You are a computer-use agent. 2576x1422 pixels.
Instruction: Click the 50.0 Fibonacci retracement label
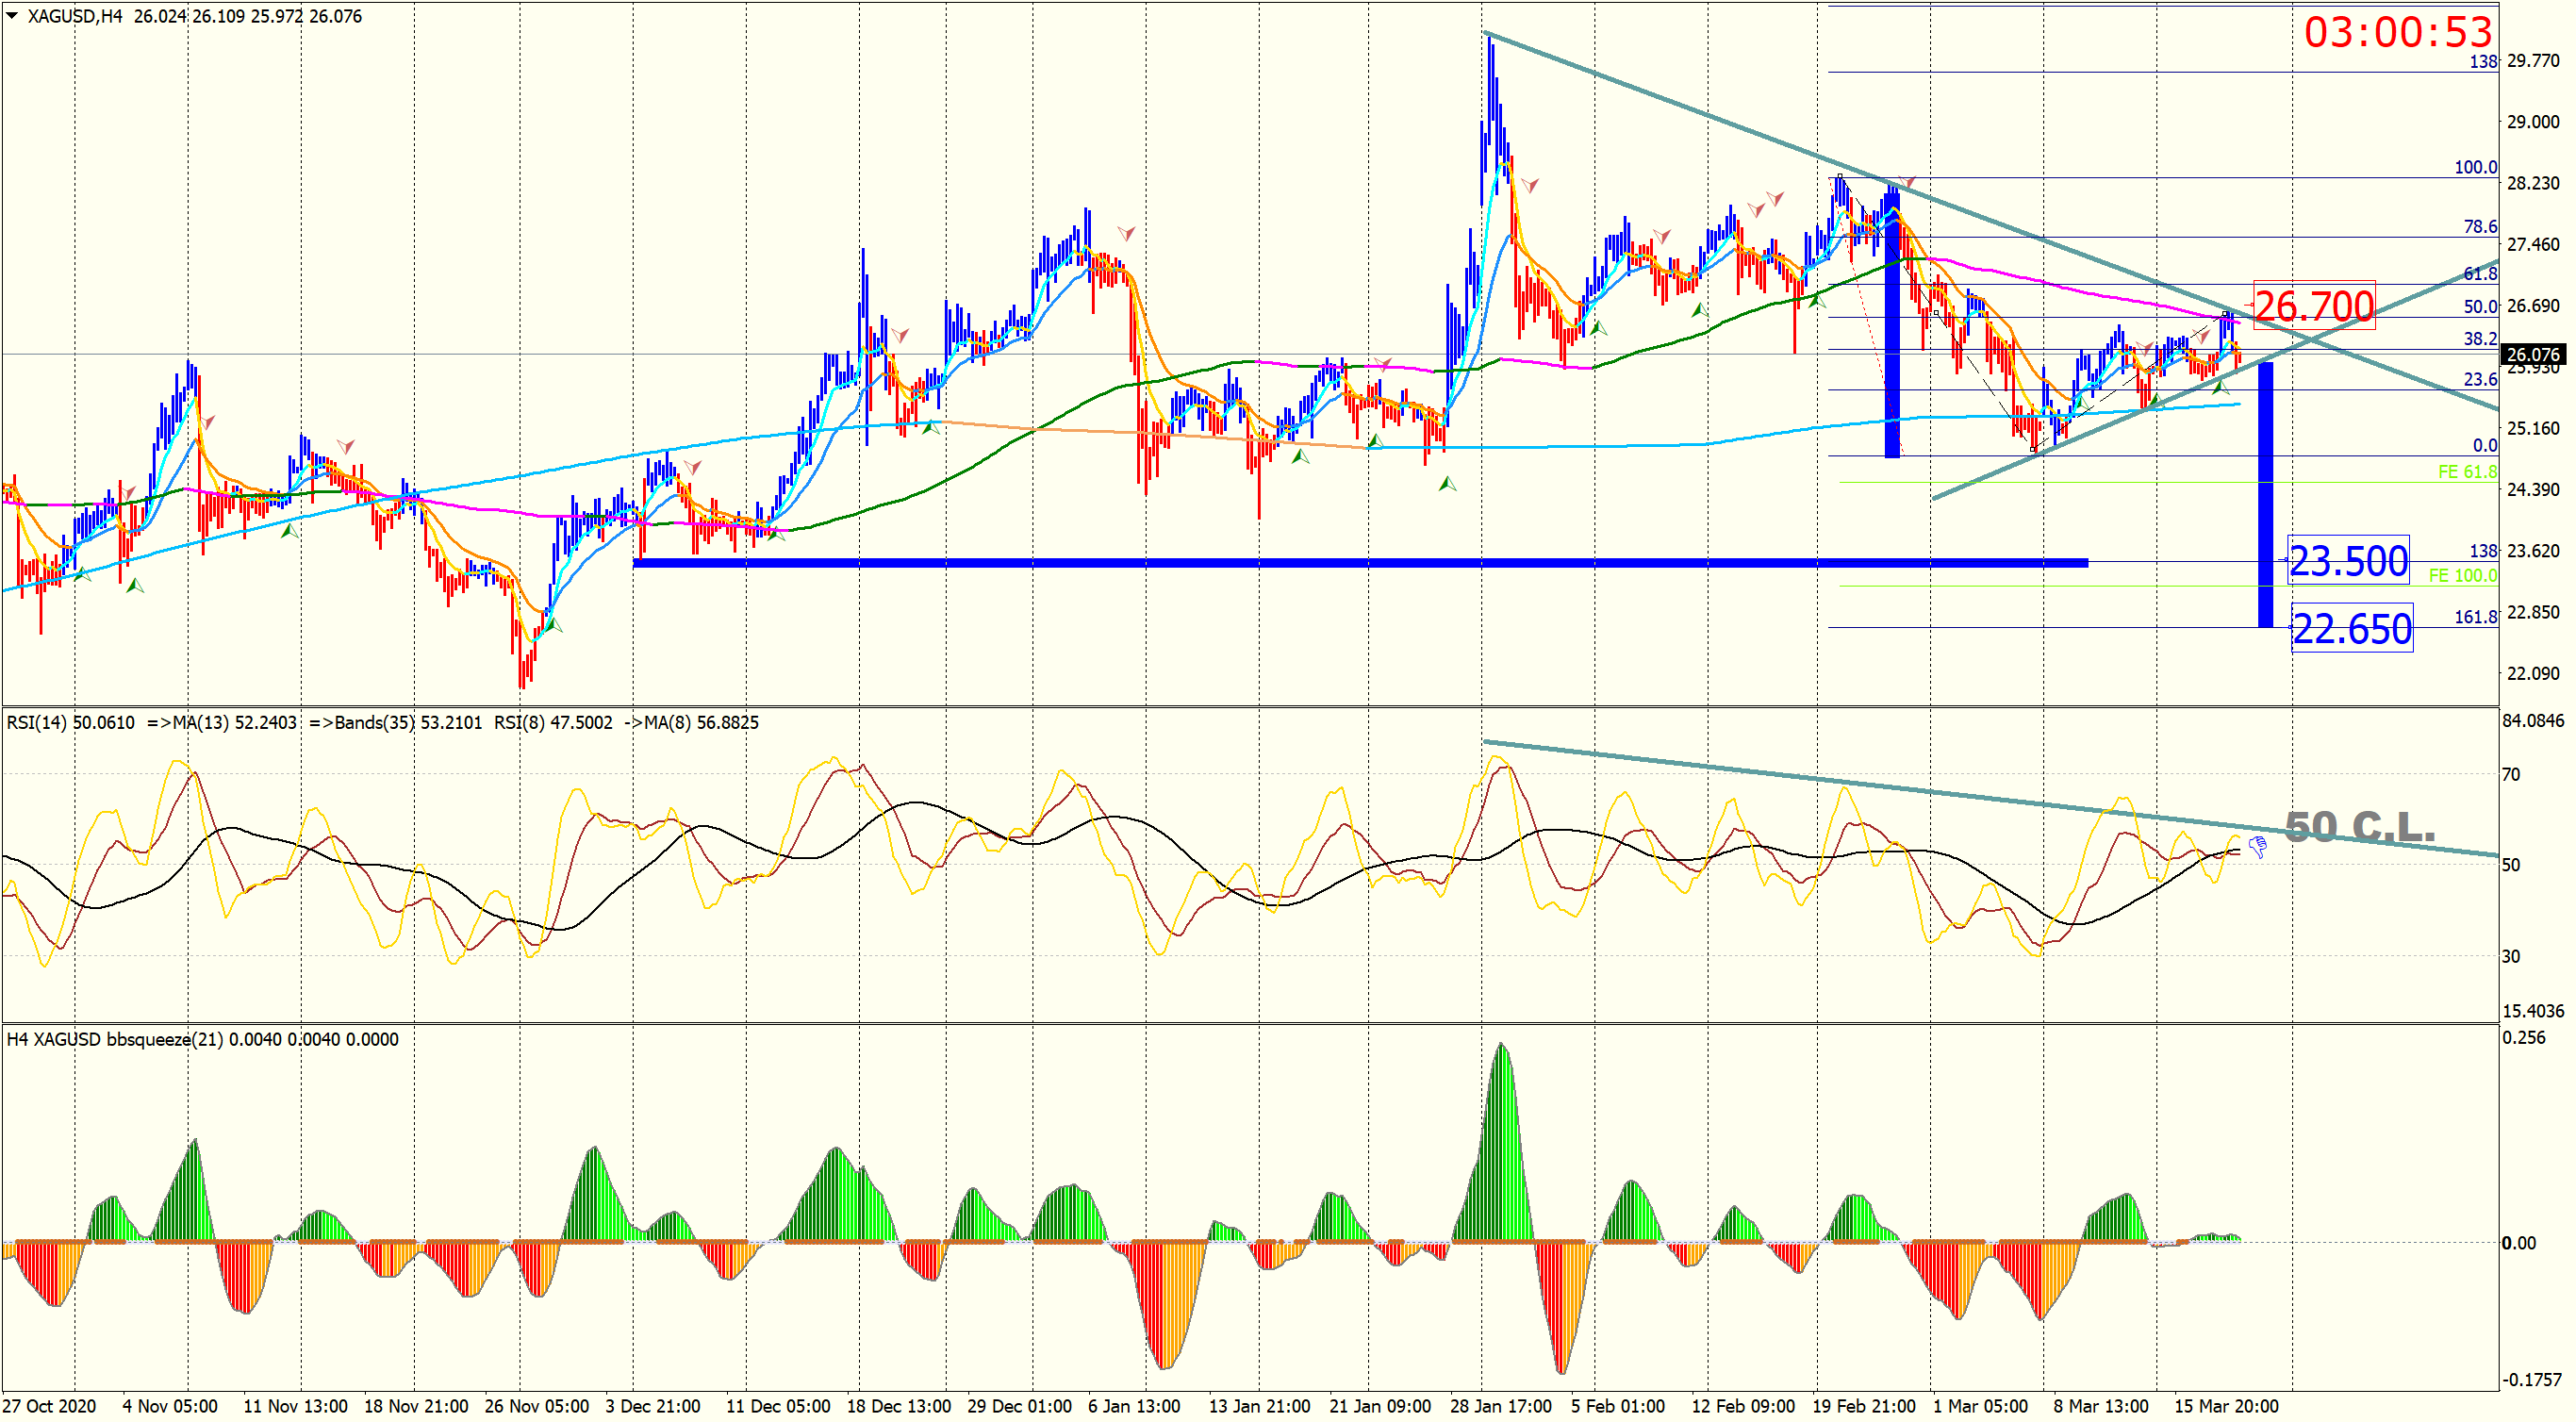[2479, 307]
